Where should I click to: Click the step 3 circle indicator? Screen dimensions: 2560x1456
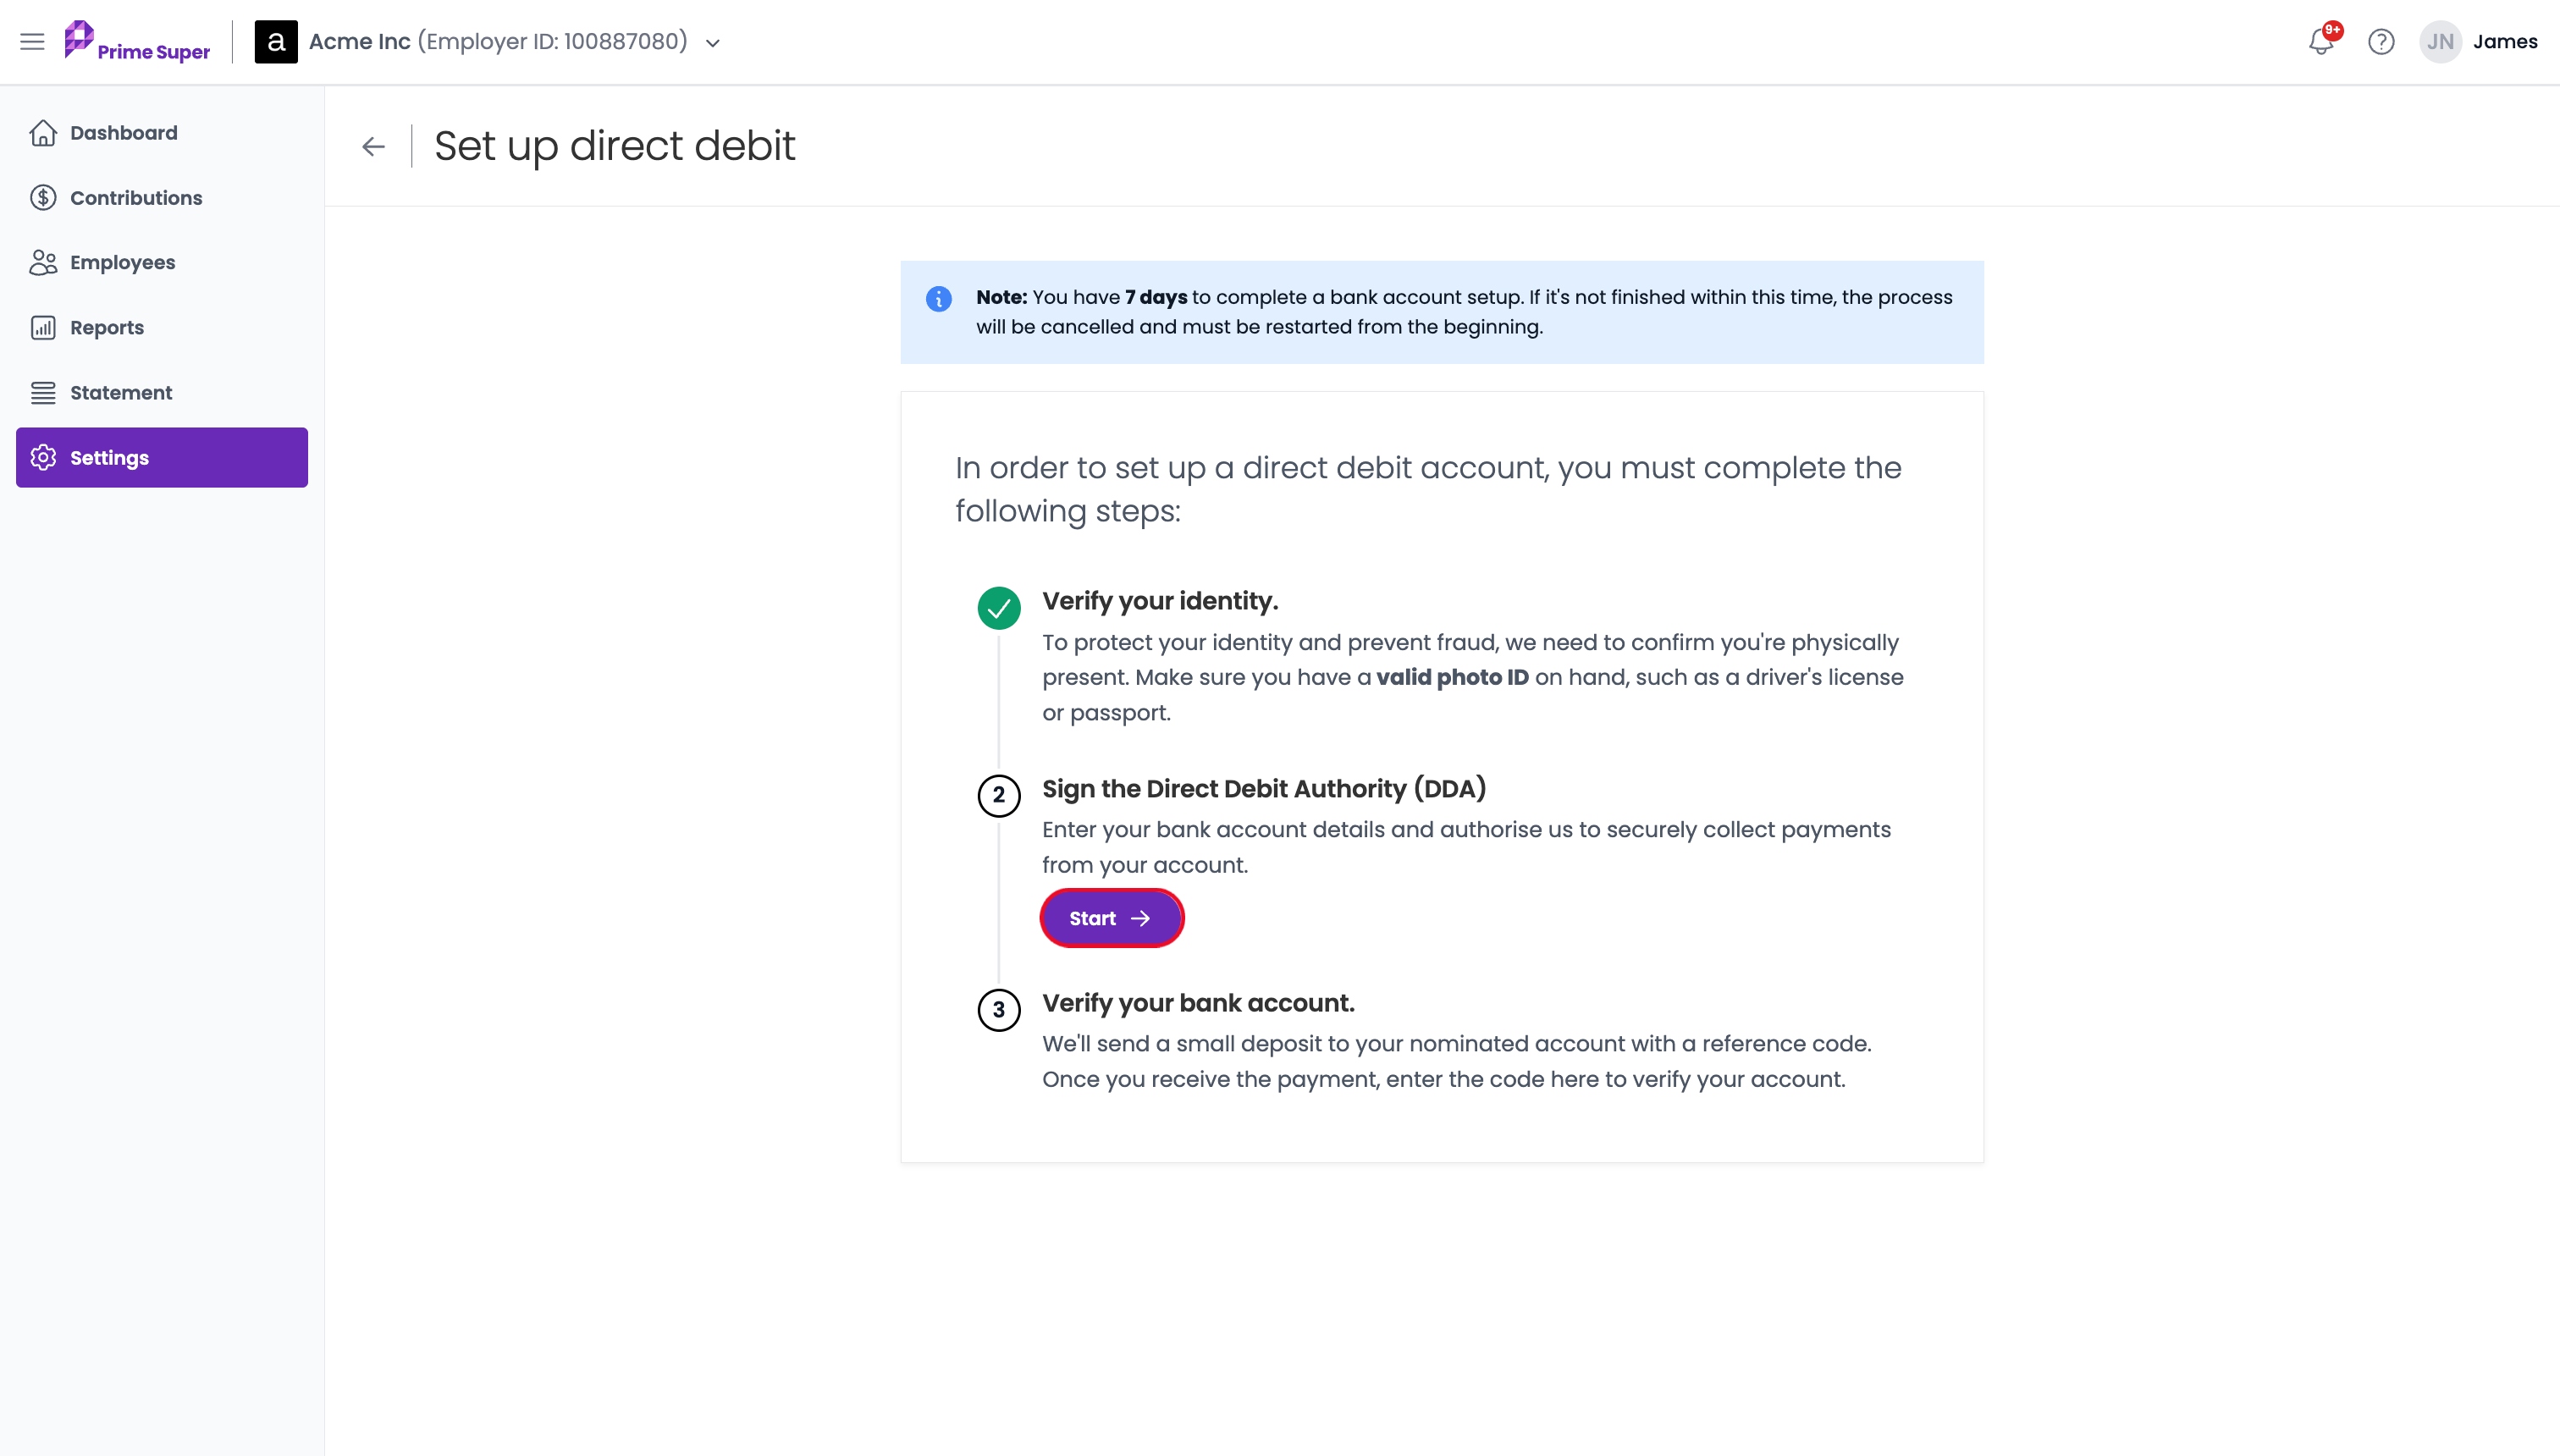click(998, 1009)
